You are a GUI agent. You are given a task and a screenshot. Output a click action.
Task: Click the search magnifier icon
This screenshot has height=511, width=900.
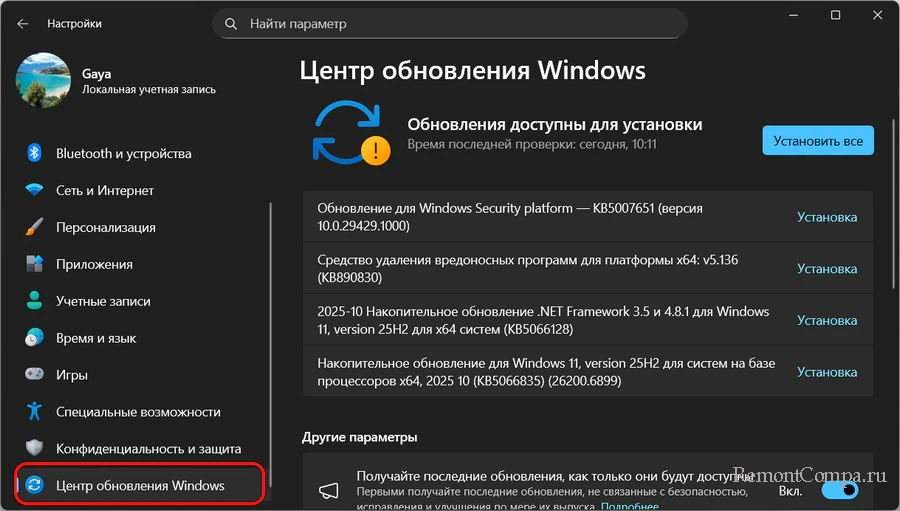pyautogui.click(x=231, y=23)
